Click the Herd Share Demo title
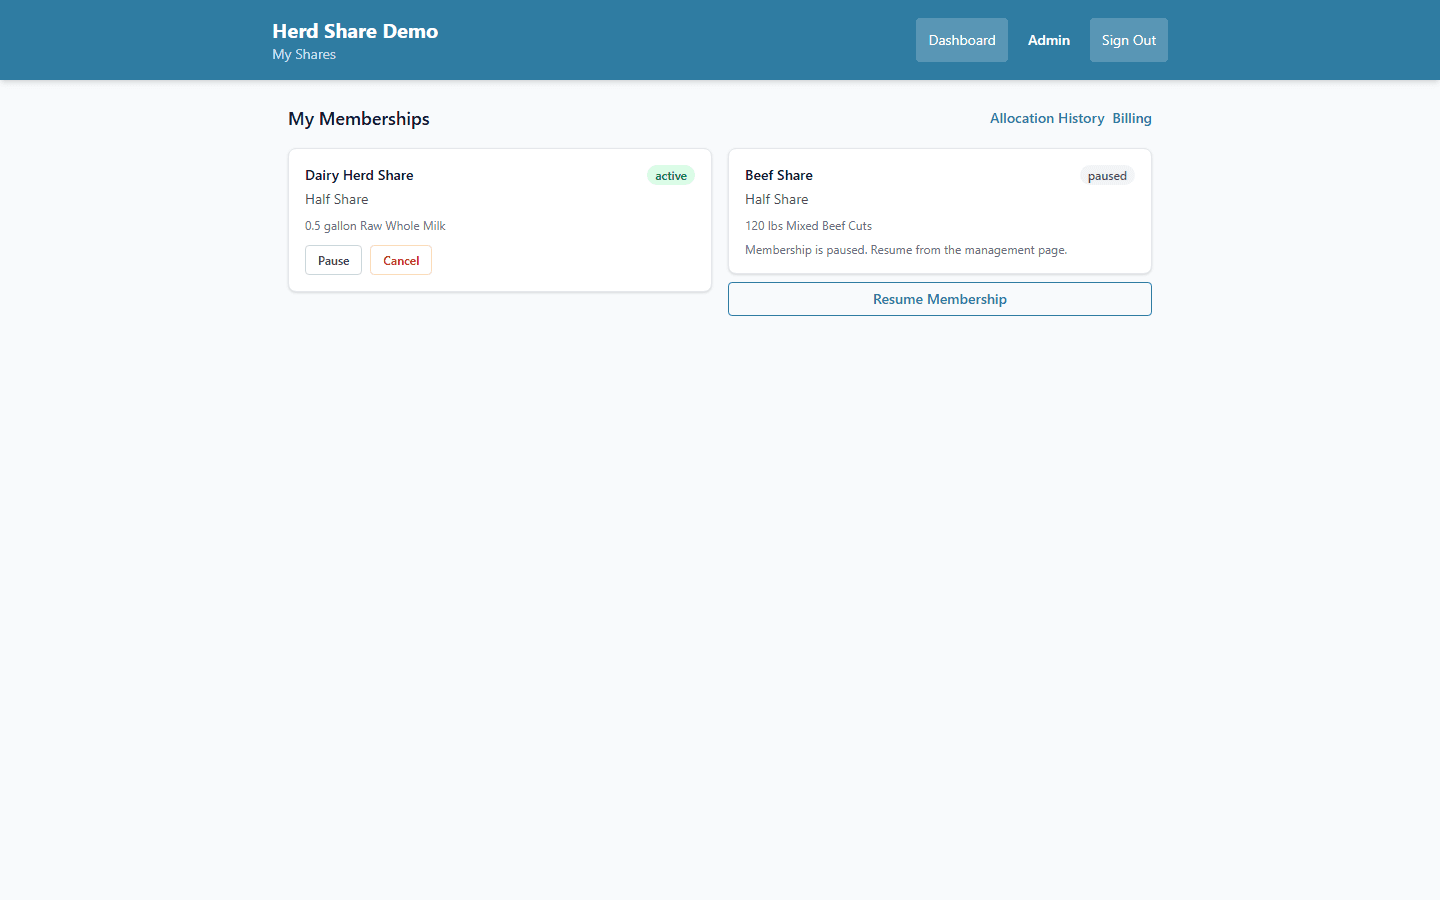The height and width of the screenshot is (900, 1440). [x=355, y=31]
